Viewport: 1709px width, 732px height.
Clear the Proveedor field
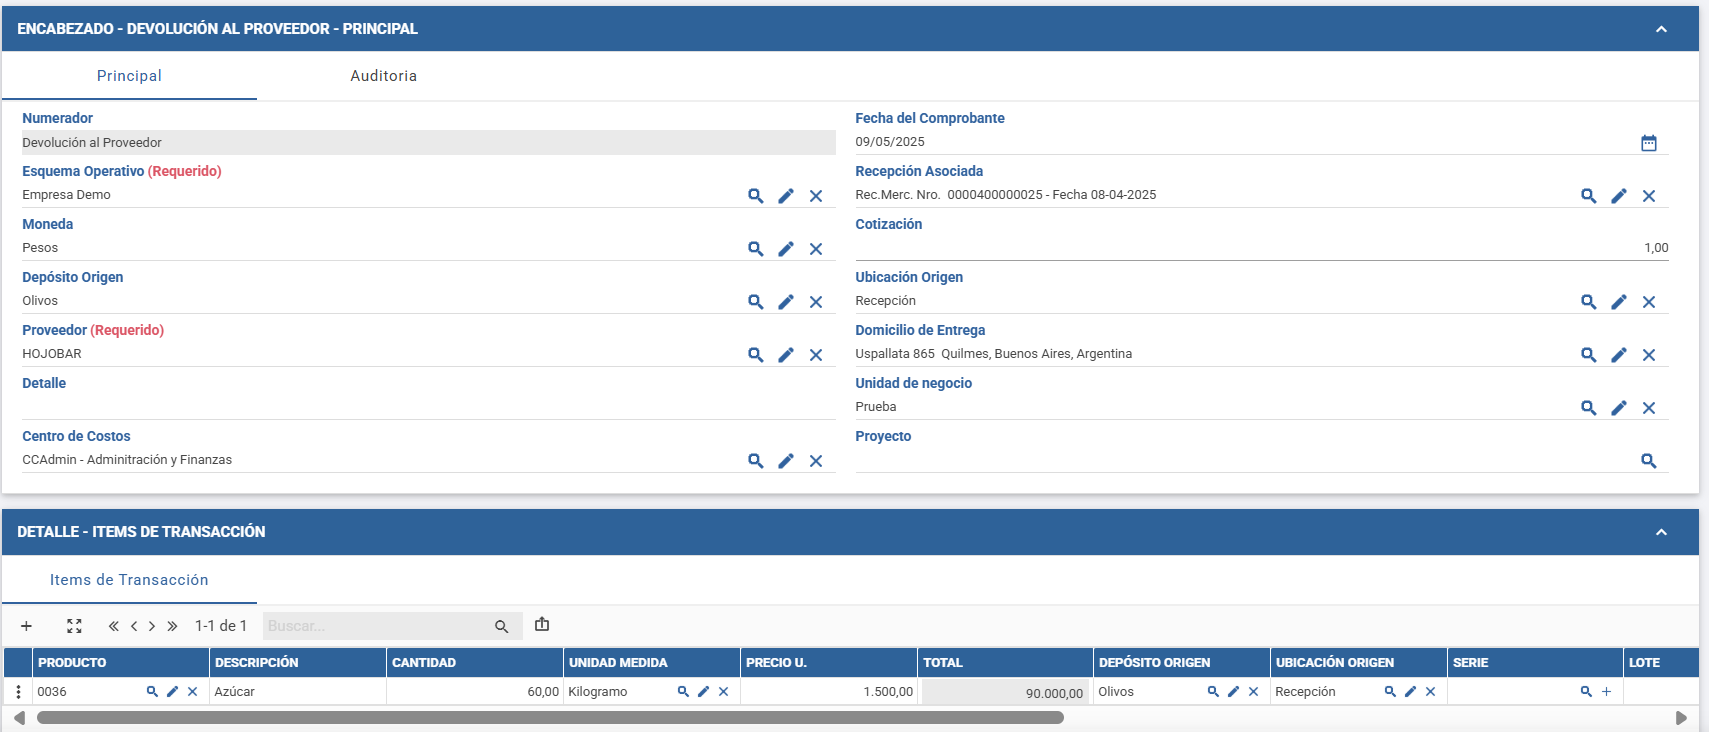[816, 355]
